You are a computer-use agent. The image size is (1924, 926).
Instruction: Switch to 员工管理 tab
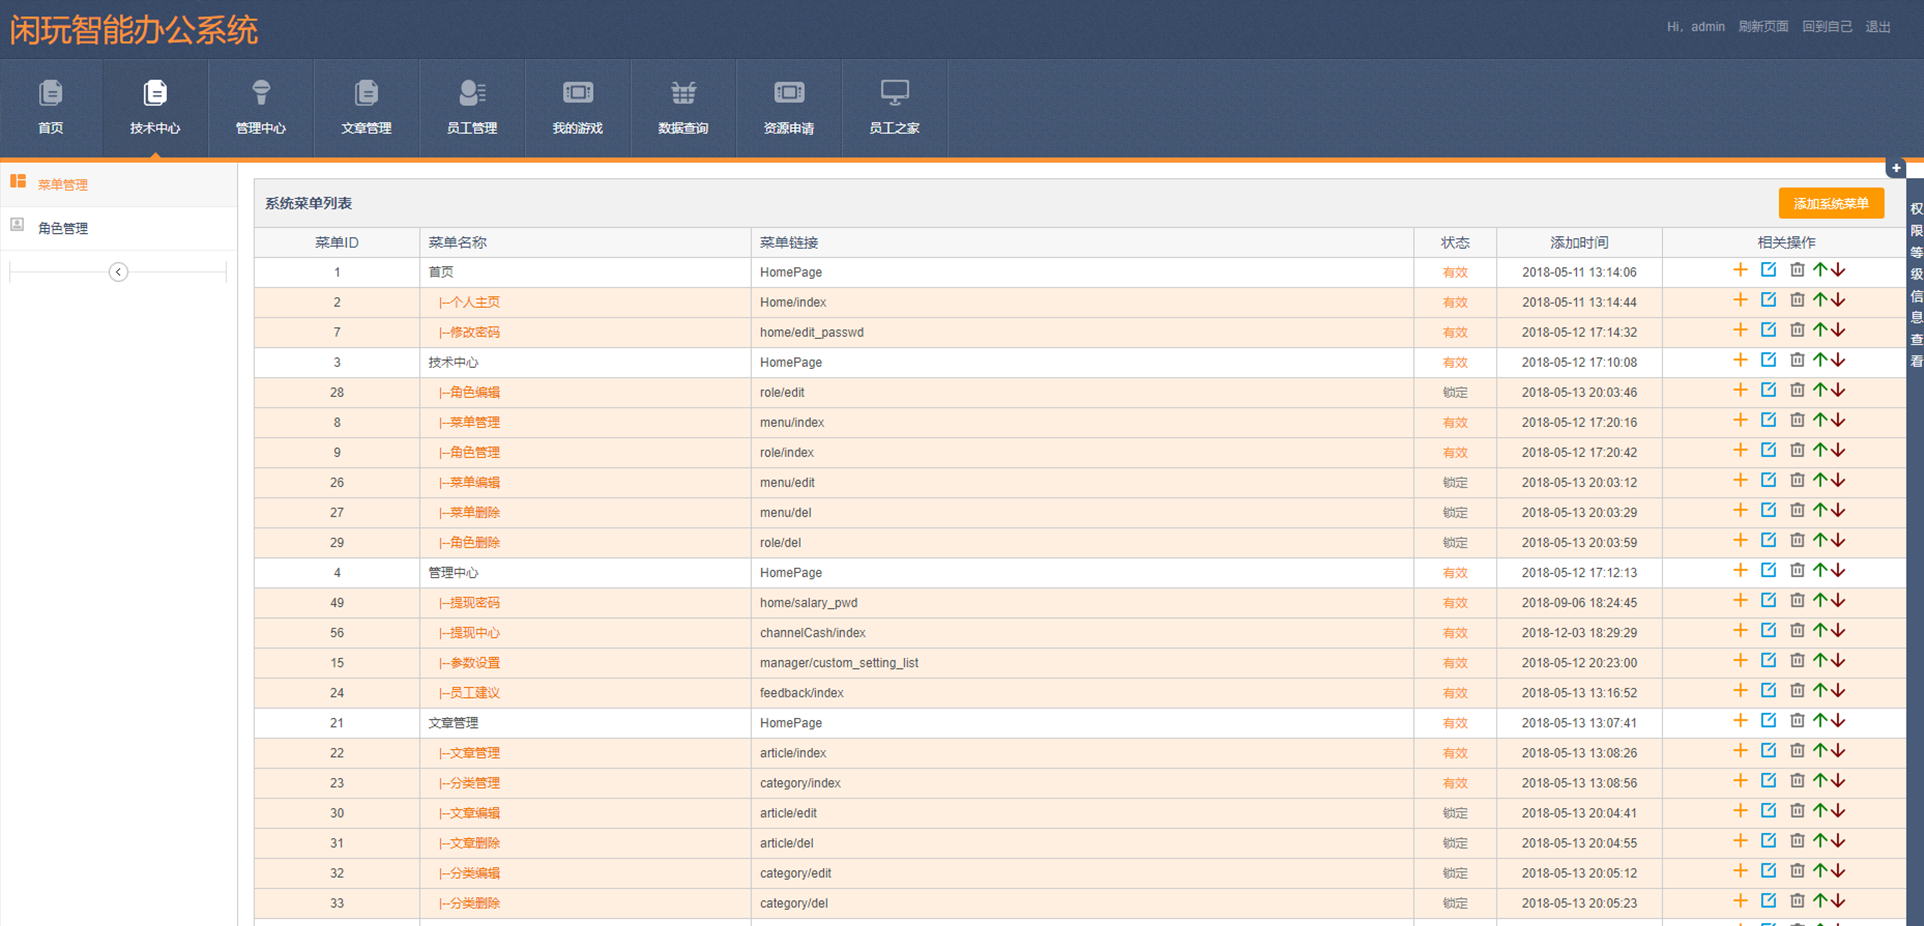point(471,107)
